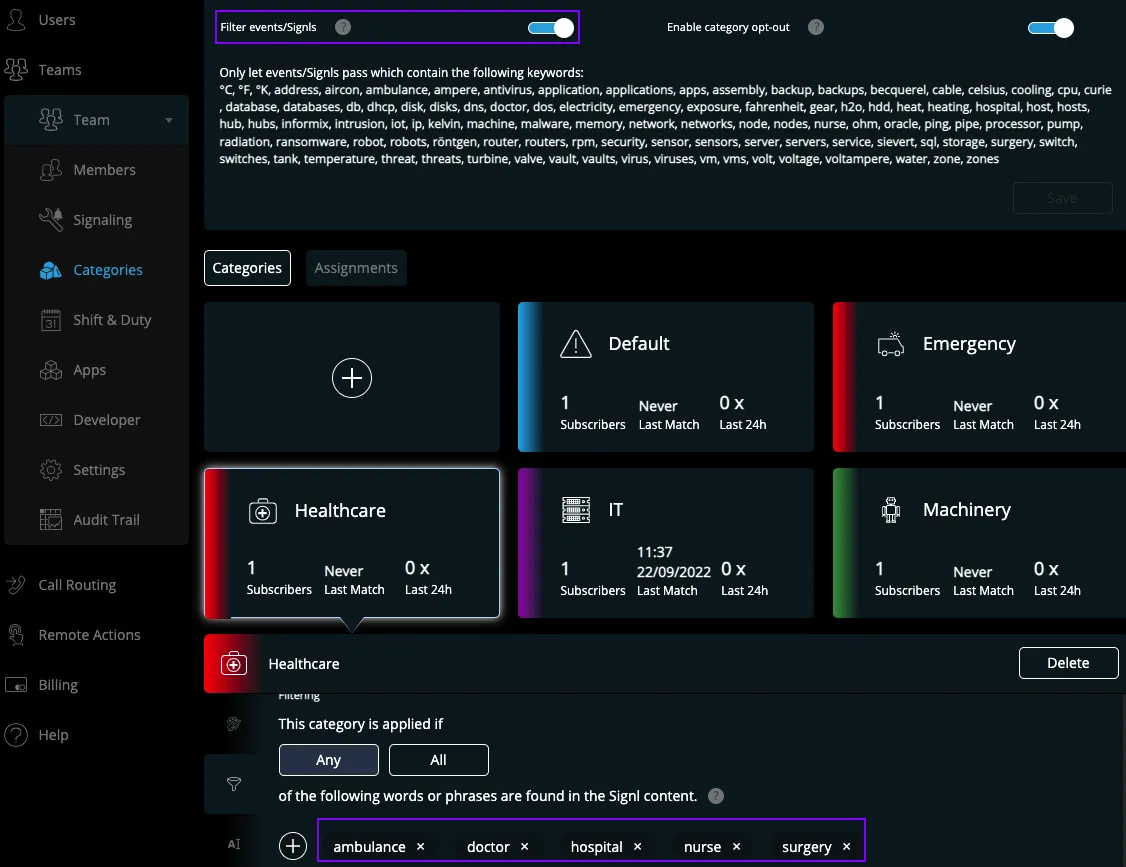Click help icon after Signl content sentence
This screenshot has height=867, width=1126.
click(x=716, y=796)
